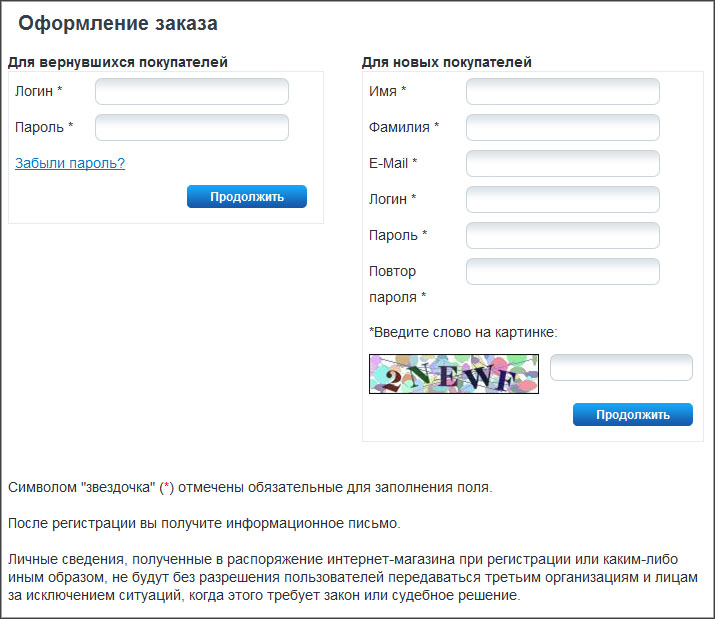Click the captcha image 2NEWF
Screen dimensions: 715x619
tap(454, 374)
